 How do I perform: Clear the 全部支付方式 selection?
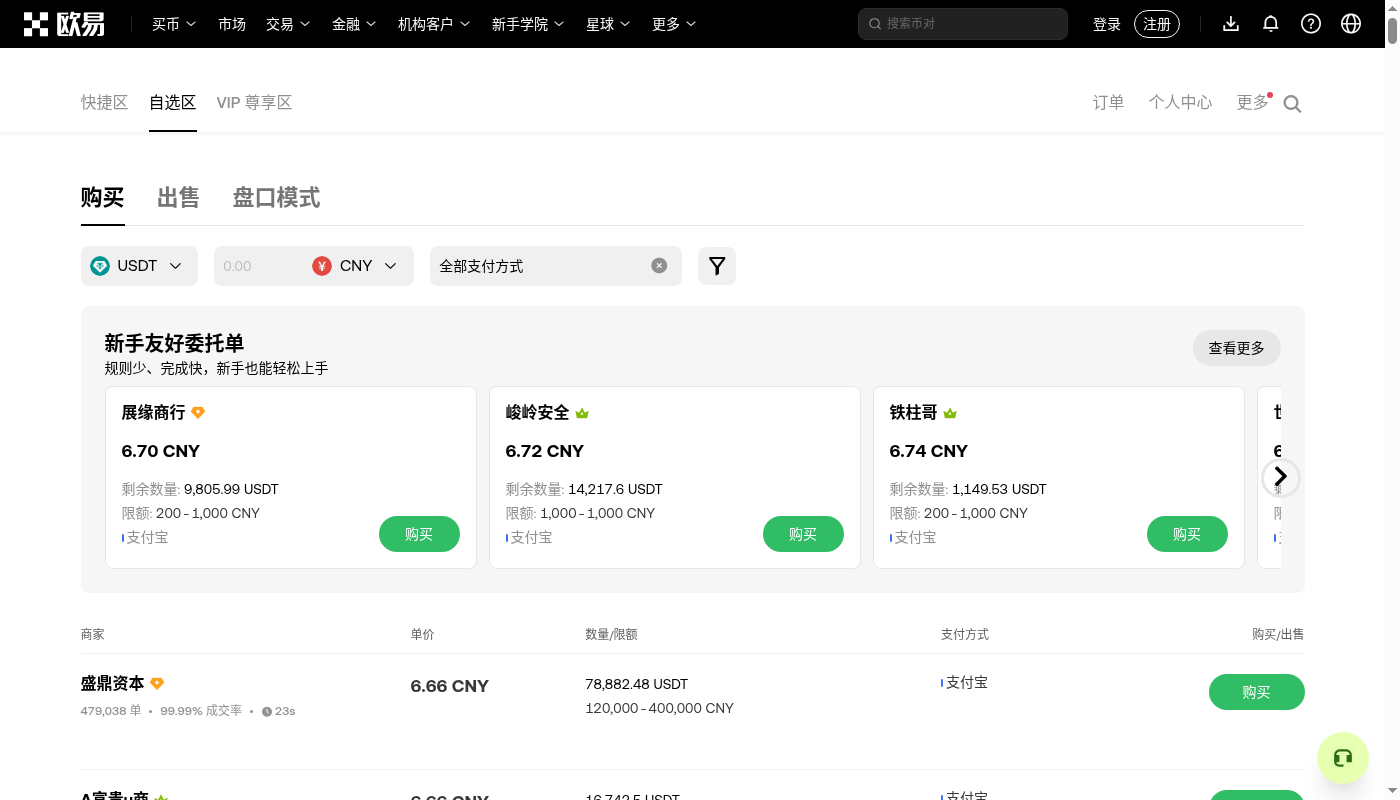[x=659, y=266]
